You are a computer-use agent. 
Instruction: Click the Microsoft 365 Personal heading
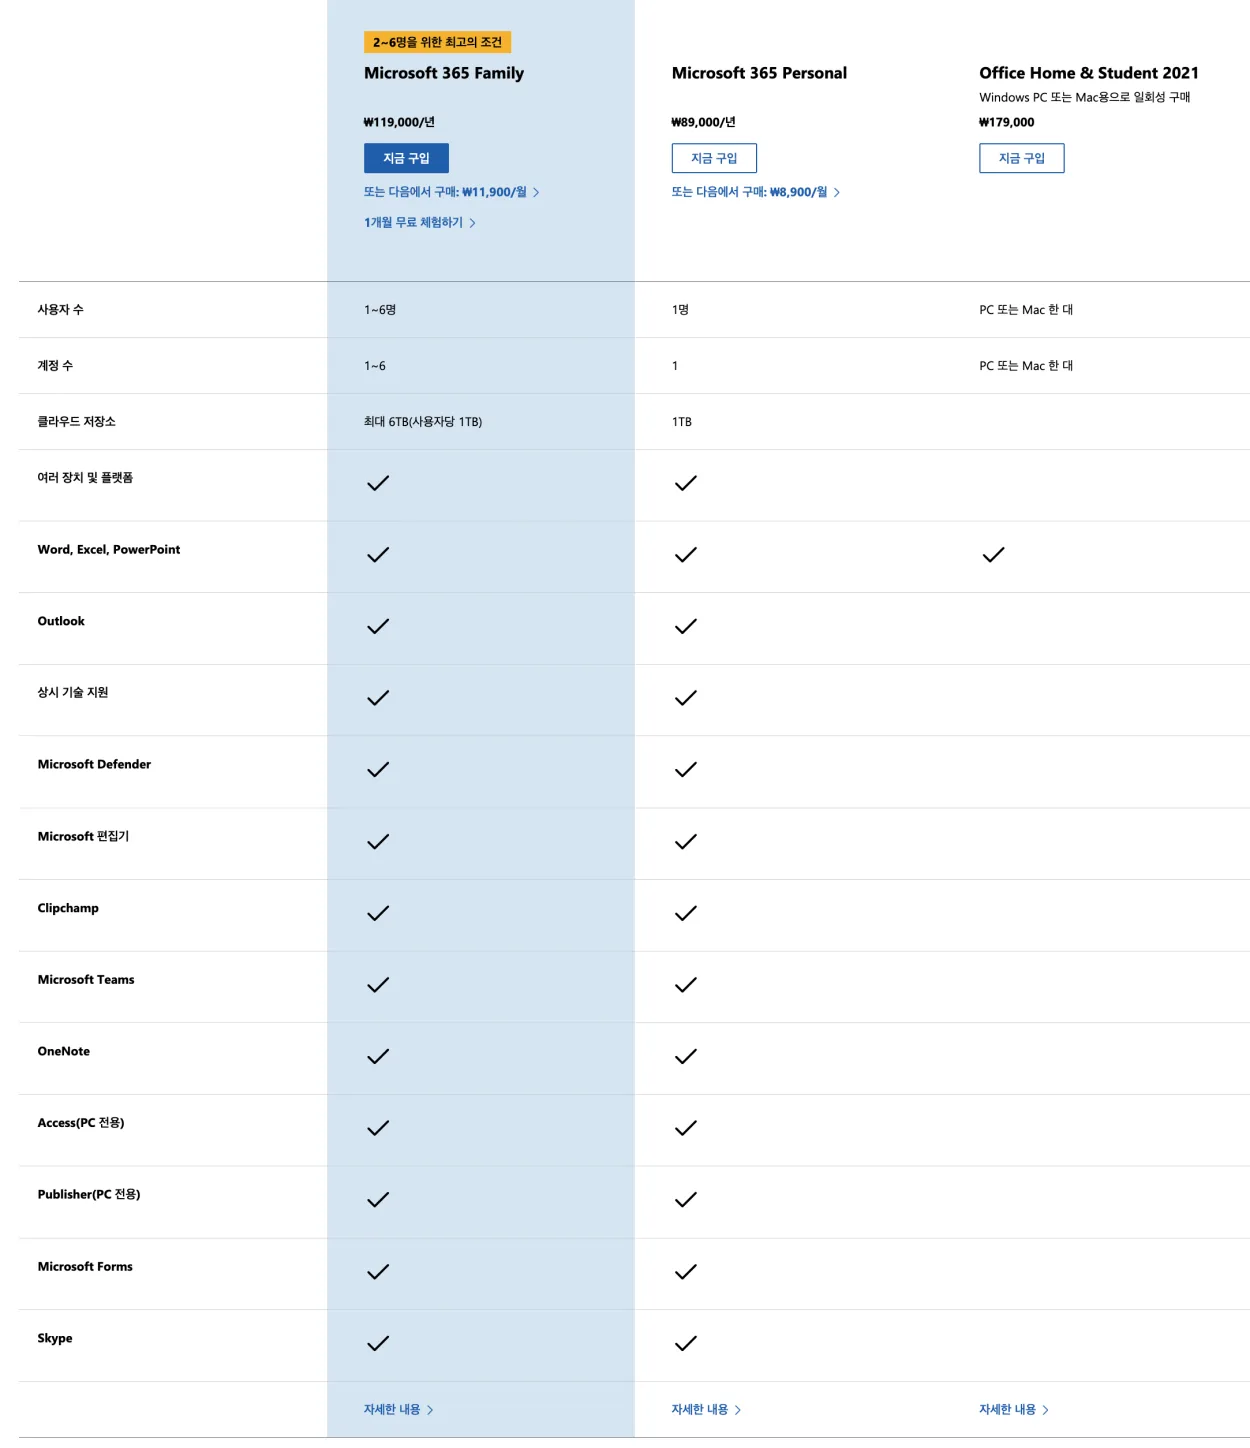[759, 73]
